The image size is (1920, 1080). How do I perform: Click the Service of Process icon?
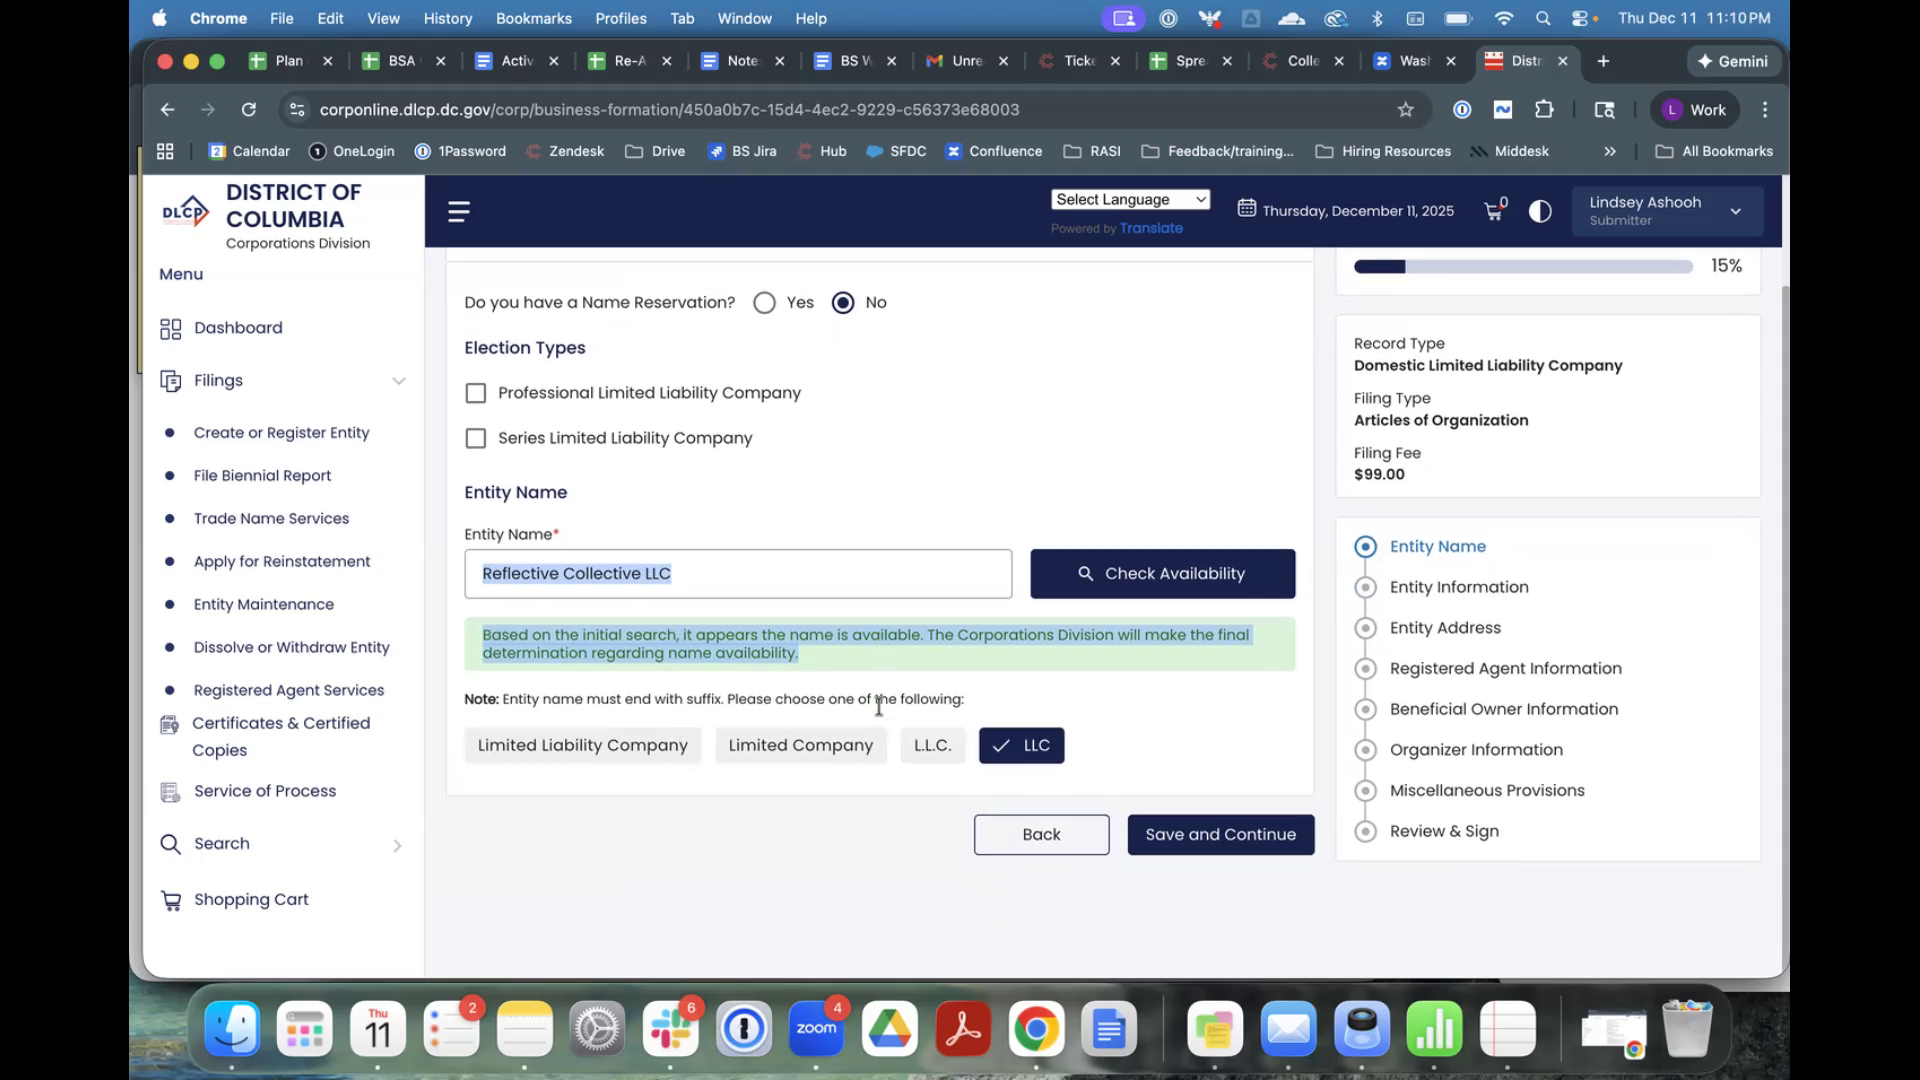tap(170, 792)
